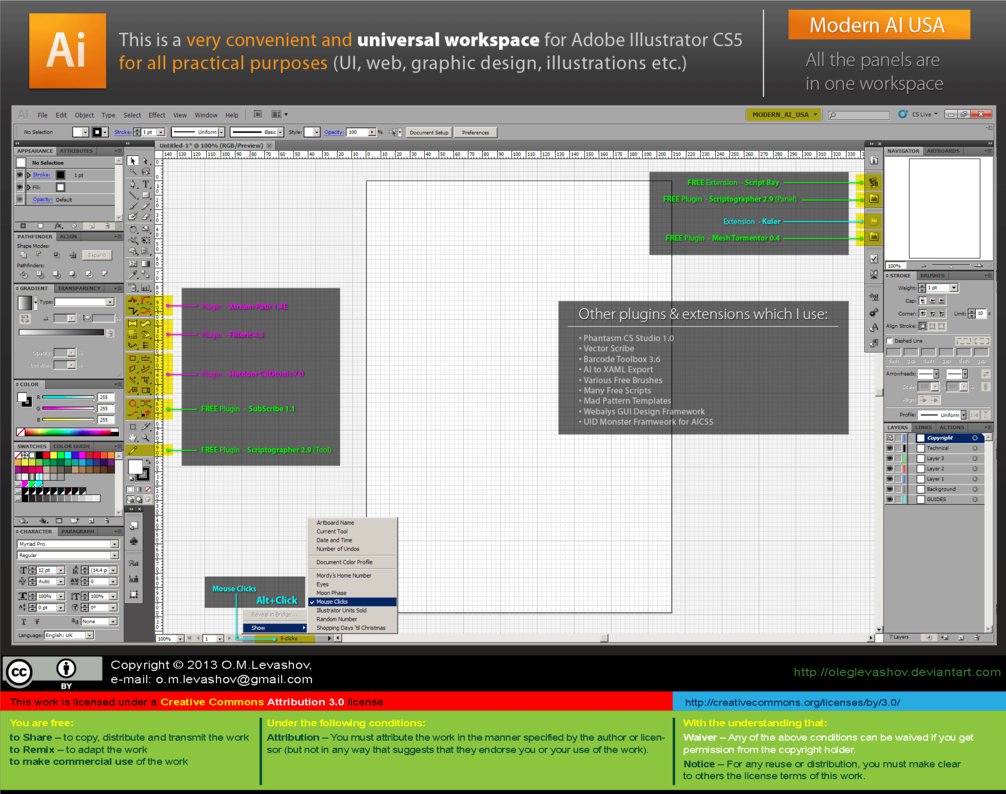This screenshot has height=794, width=1006.
Task: Click the Preferences button
Action: 475,132
